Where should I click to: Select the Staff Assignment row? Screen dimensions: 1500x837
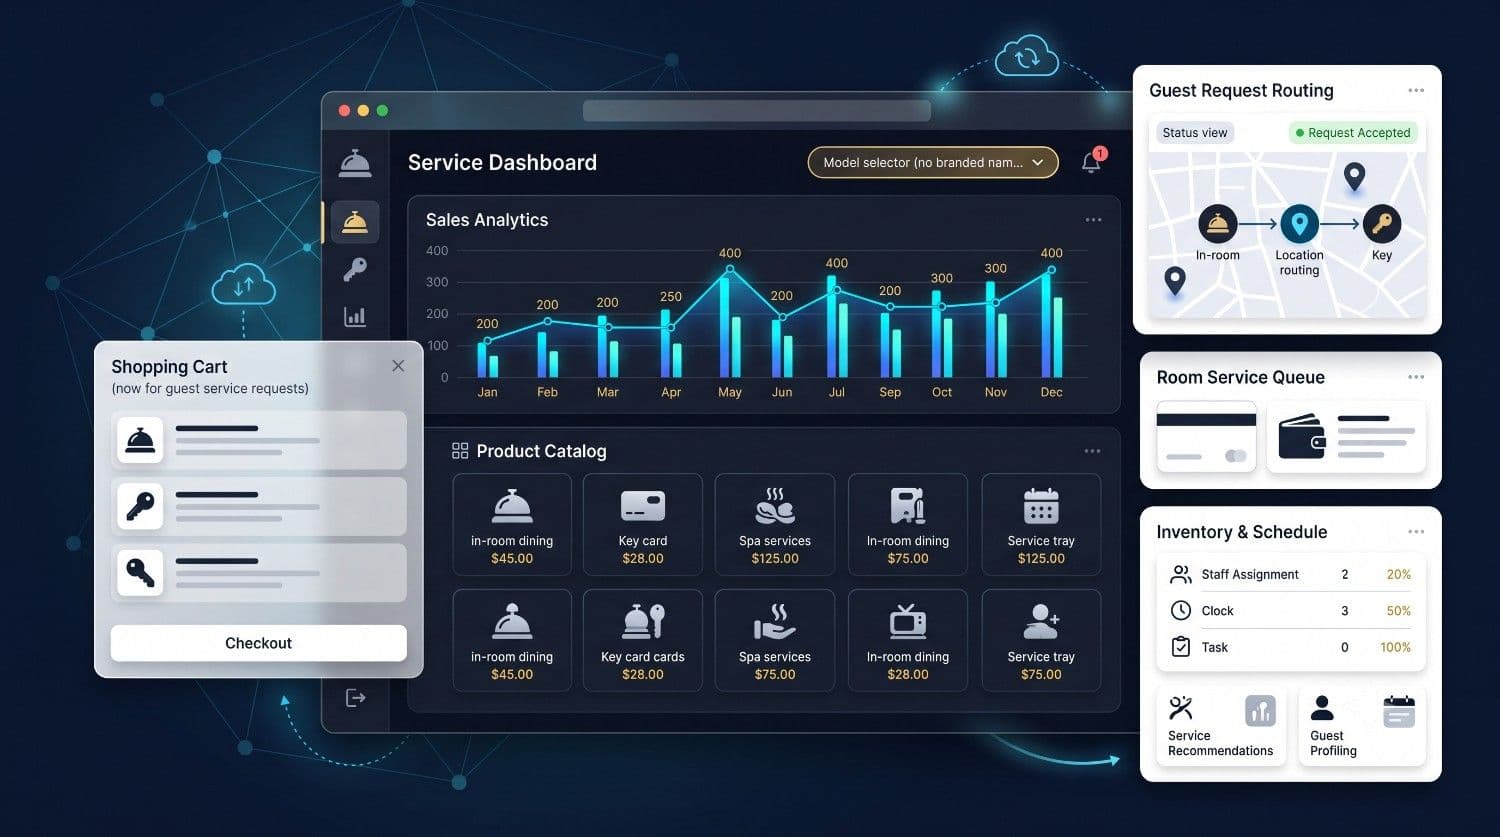(x=1291, y=574)
